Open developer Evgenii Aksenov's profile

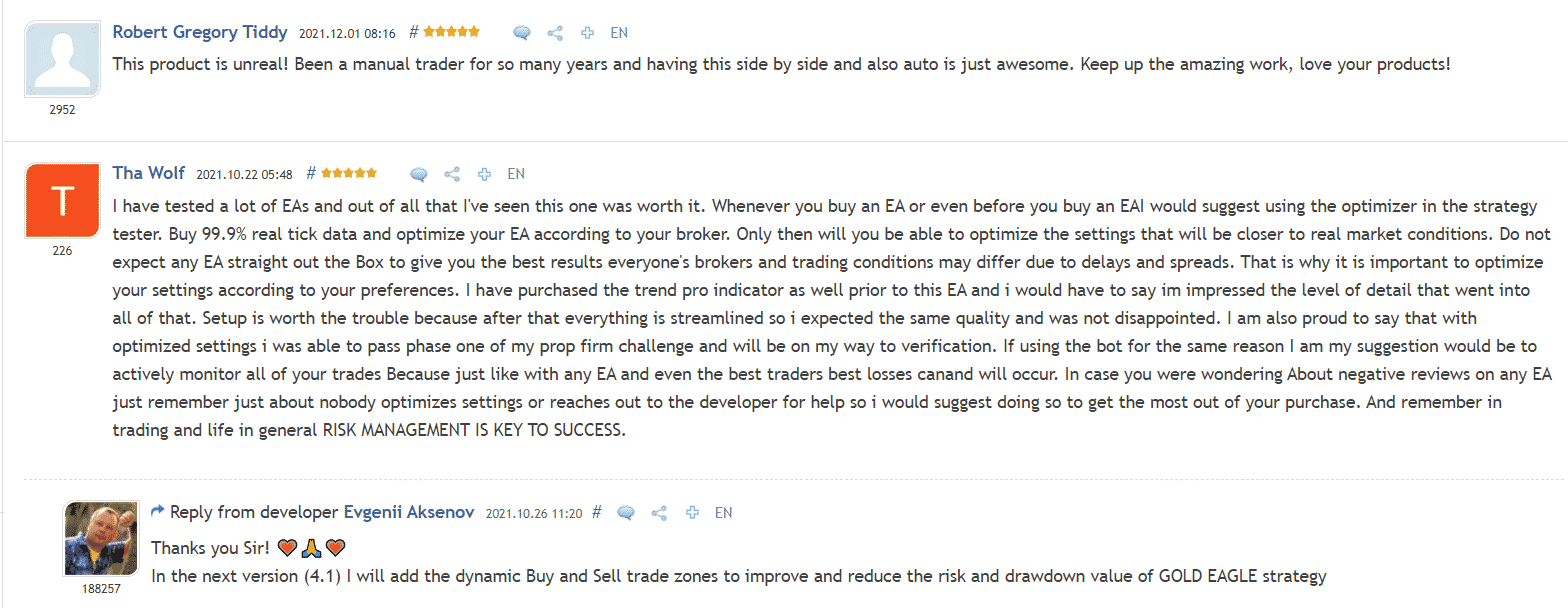410,512
